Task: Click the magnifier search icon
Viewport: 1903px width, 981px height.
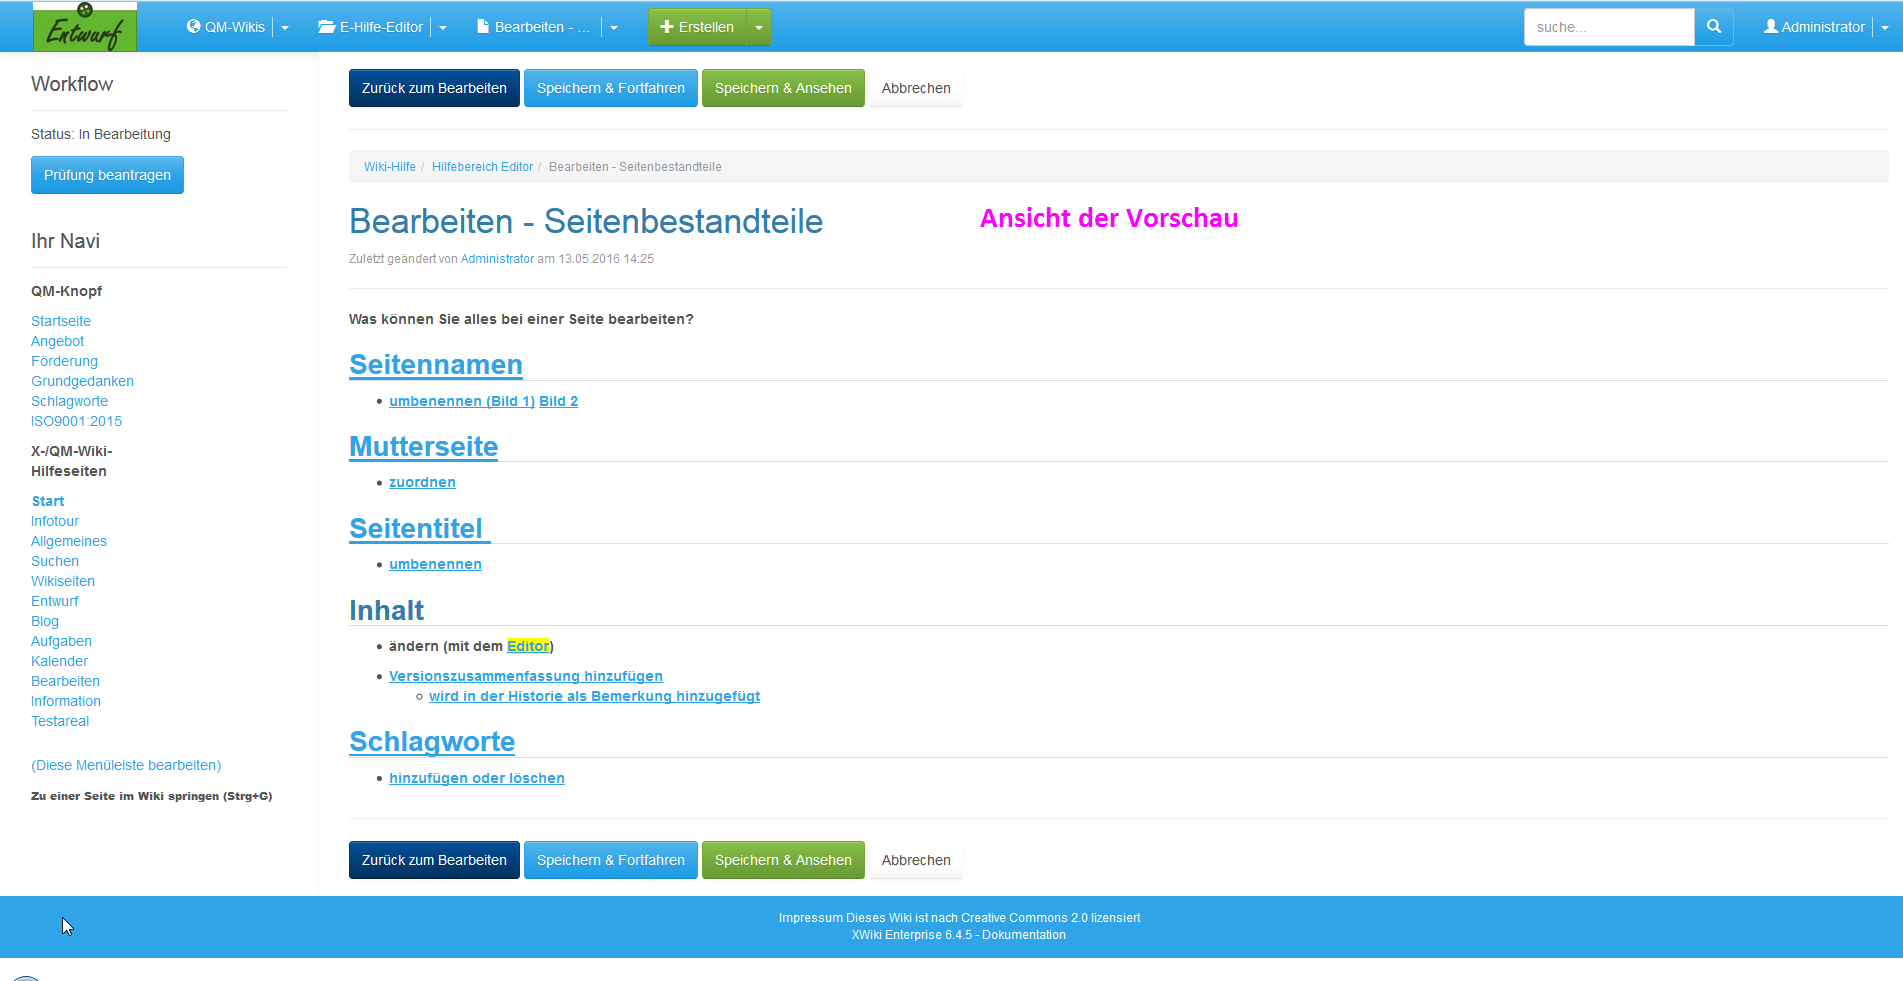Action: (1713, 27)
